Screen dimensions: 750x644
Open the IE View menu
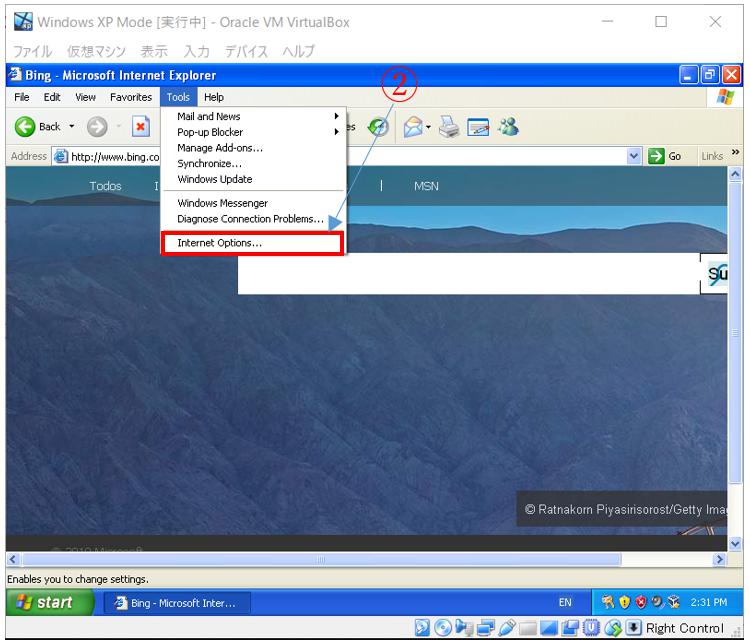(85, 97)
